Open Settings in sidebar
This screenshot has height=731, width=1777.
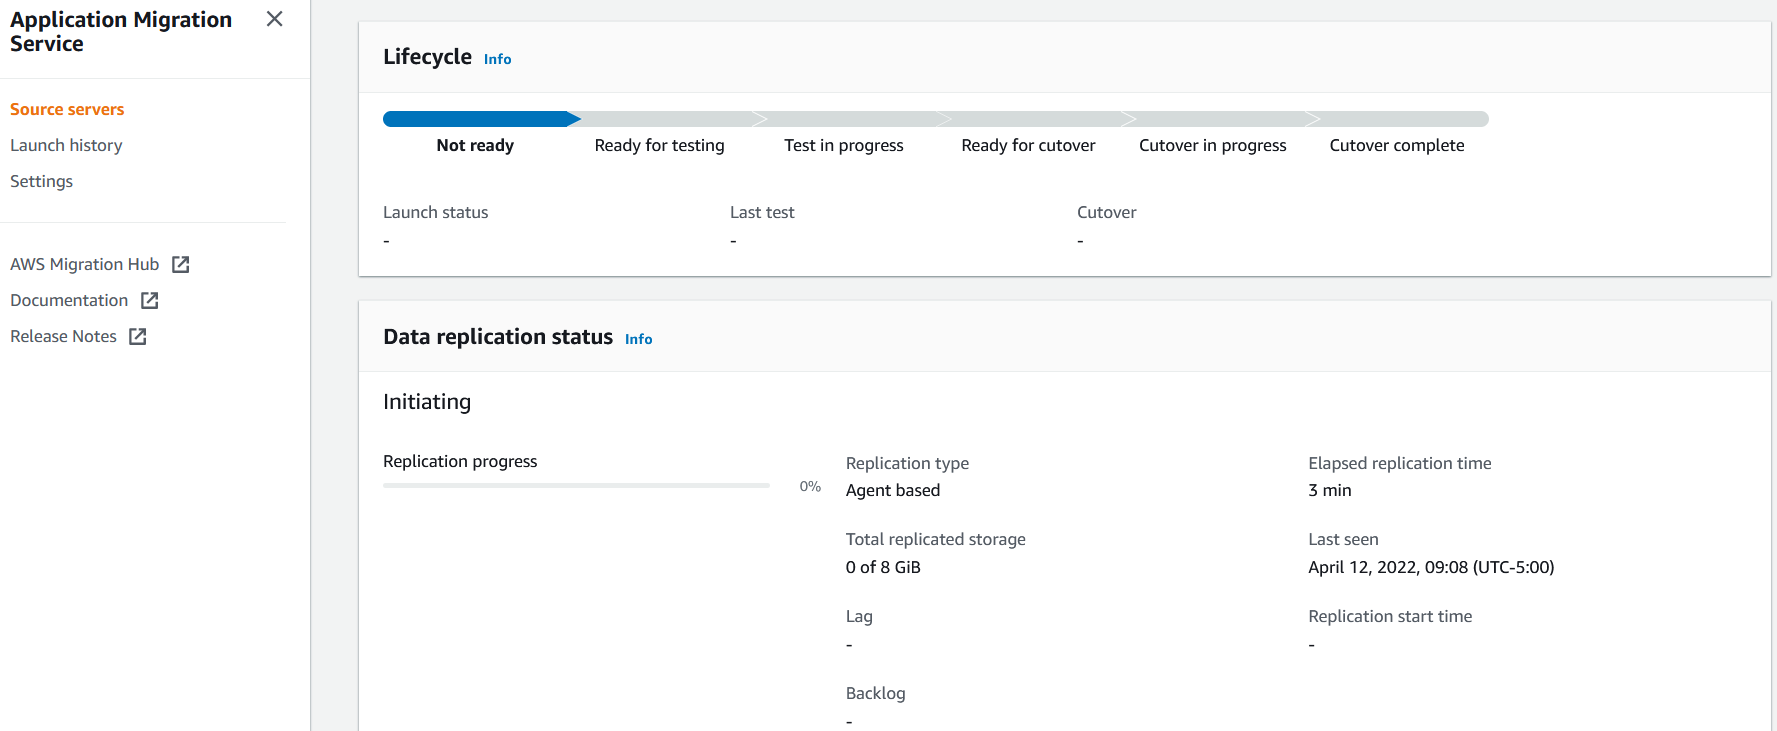41,181
